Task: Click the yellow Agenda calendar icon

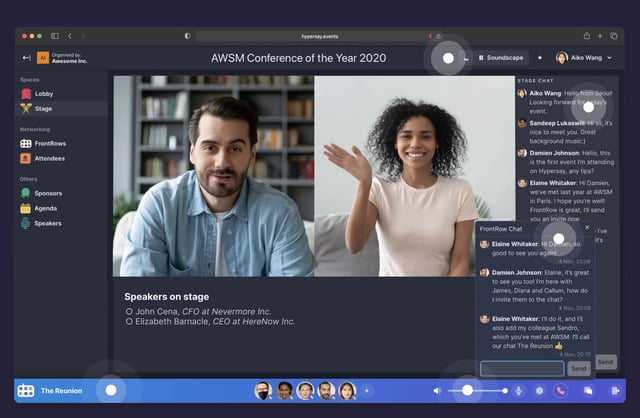Action: [x=25, y=208]
